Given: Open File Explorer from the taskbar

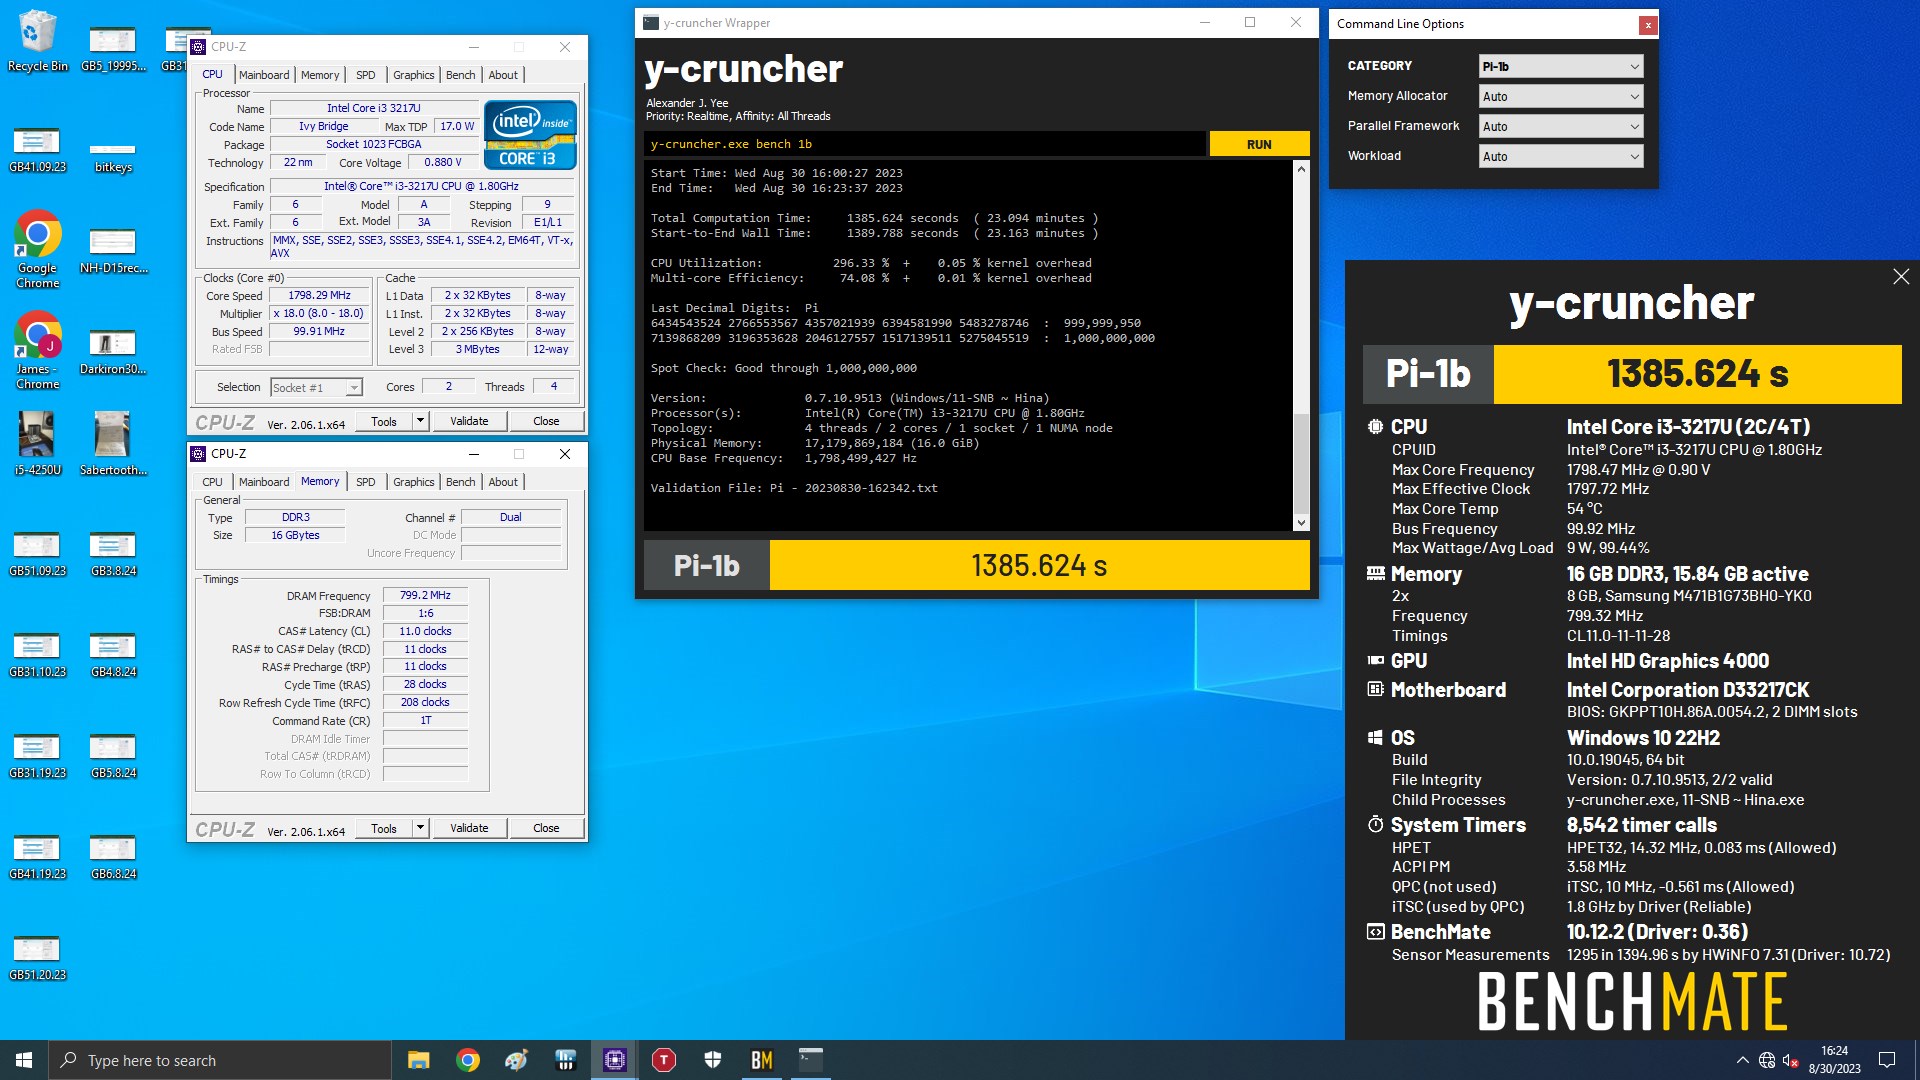Looking at the screenshot, I should click(418, 1060).
